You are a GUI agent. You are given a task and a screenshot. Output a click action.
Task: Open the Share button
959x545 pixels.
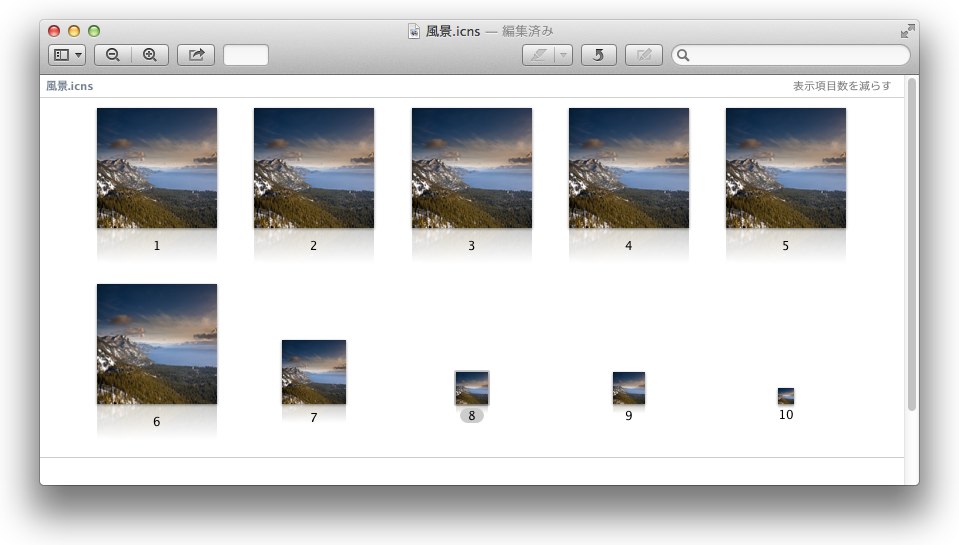coord(196,55)
